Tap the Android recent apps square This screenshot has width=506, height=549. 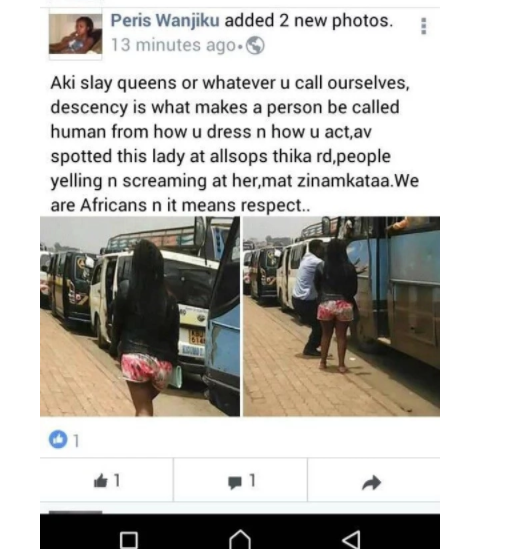click(x=129, y=540)
